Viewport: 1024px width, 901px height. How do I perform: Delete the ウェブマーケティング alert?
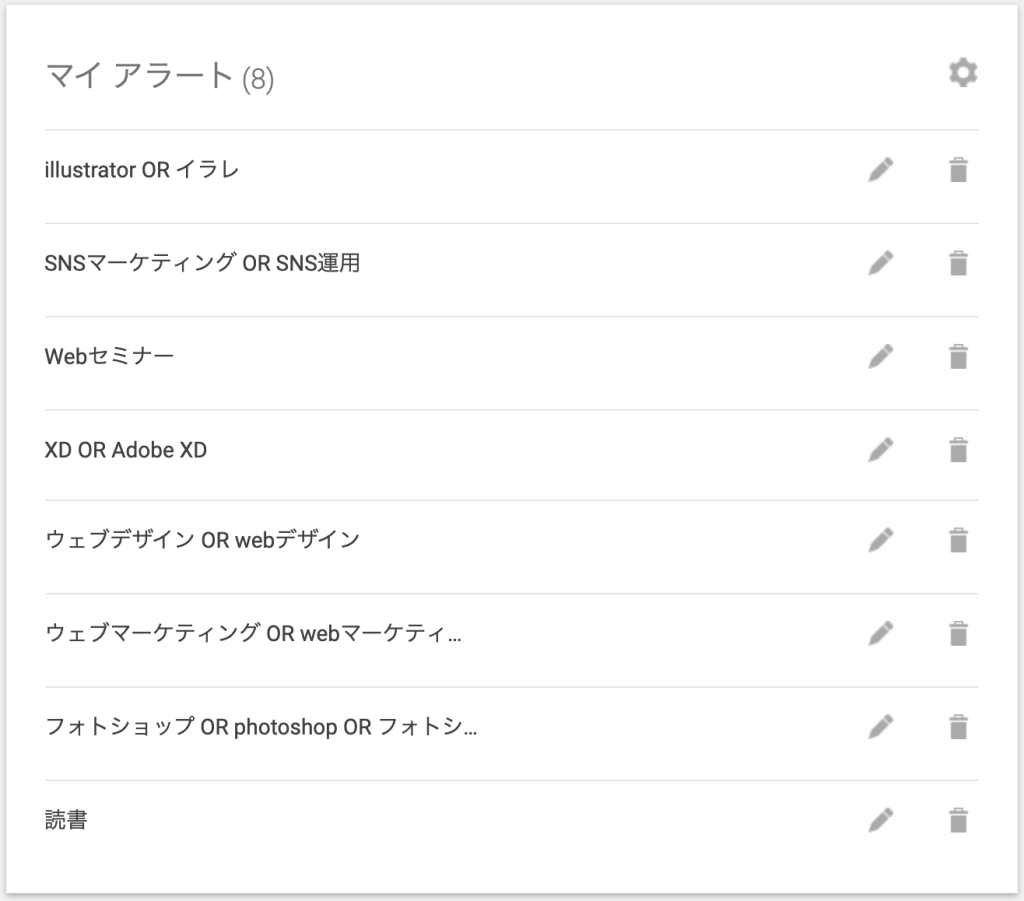(958, 633)
